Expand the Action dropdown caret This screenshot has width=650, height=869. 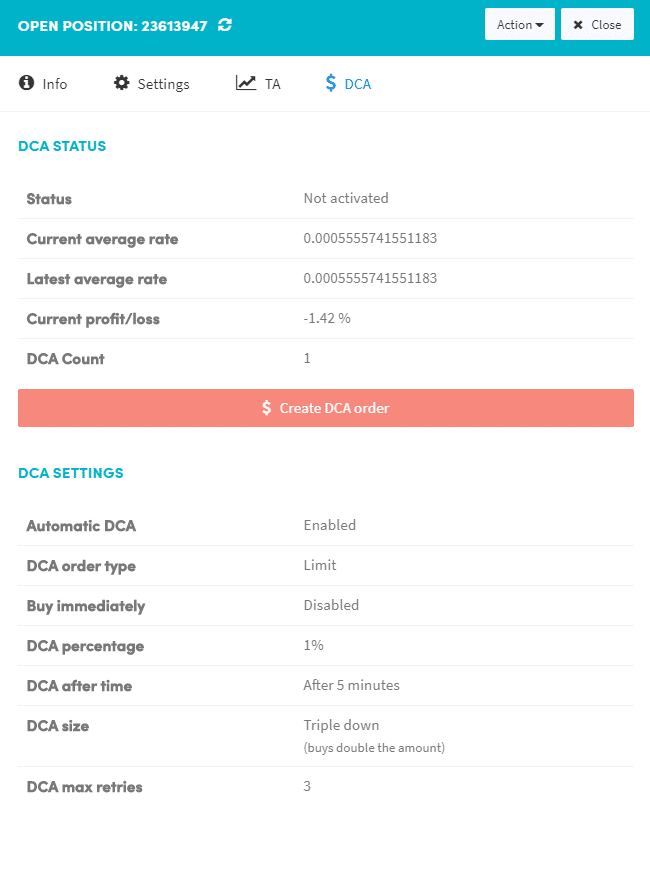point(539,25)
